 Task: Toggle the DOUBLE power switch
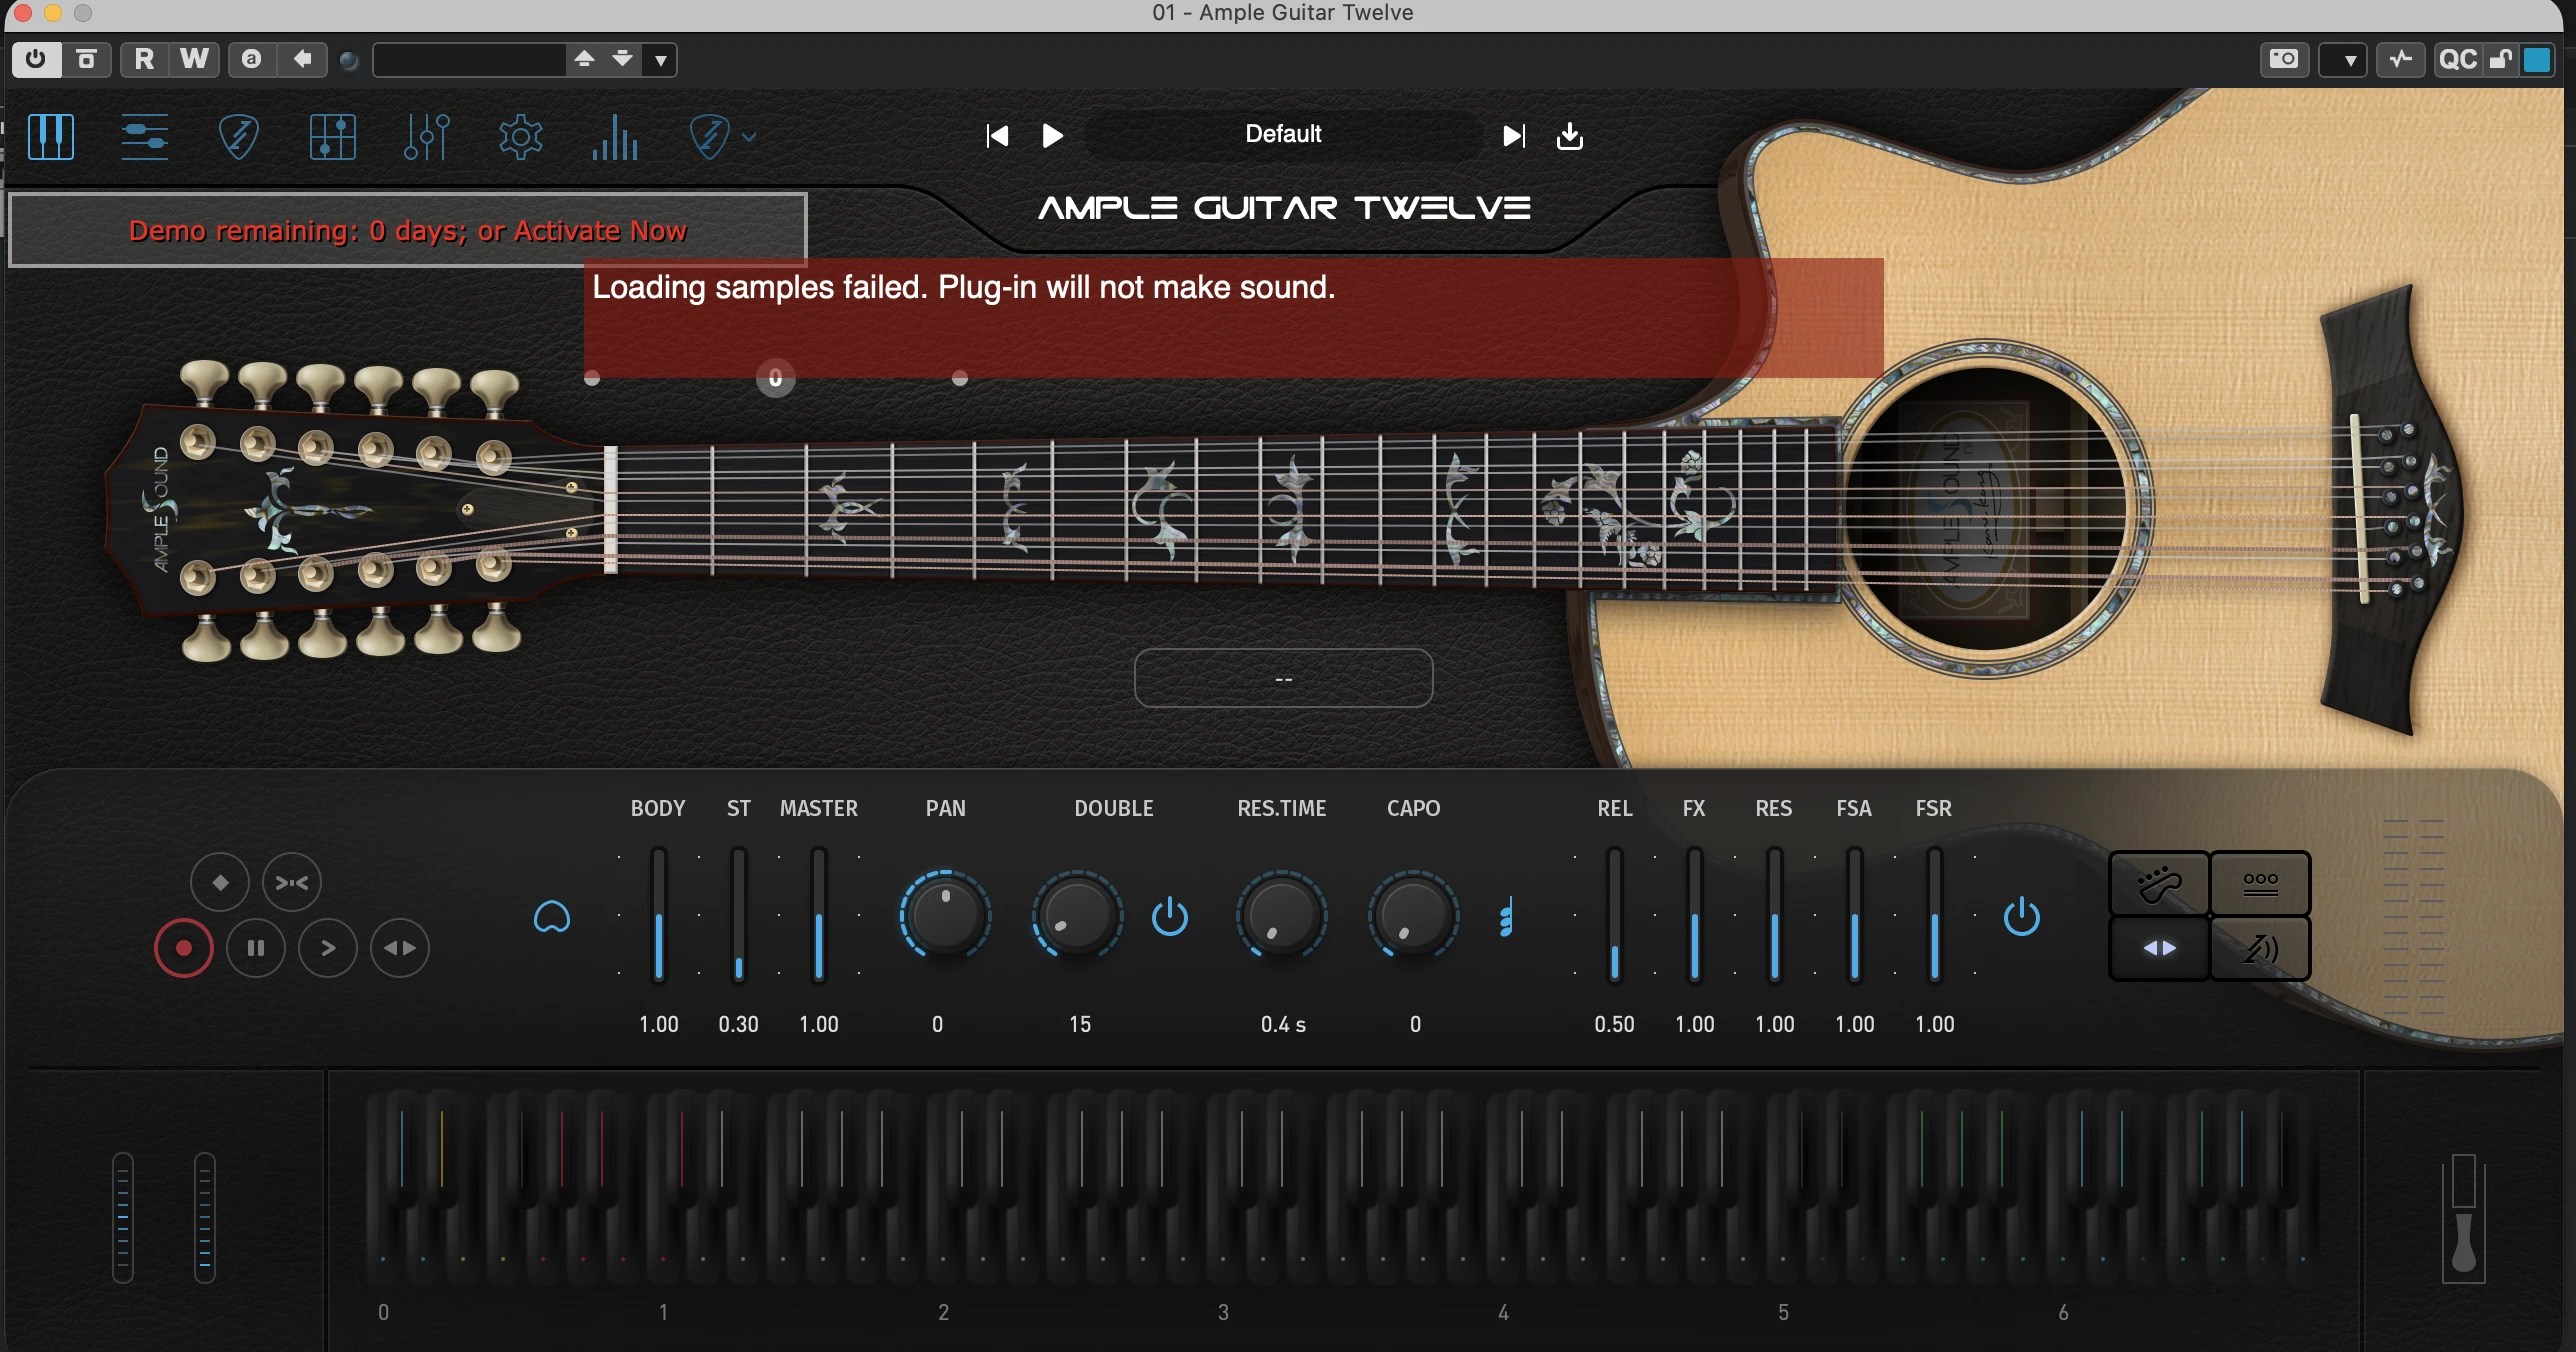[1170, 917]
